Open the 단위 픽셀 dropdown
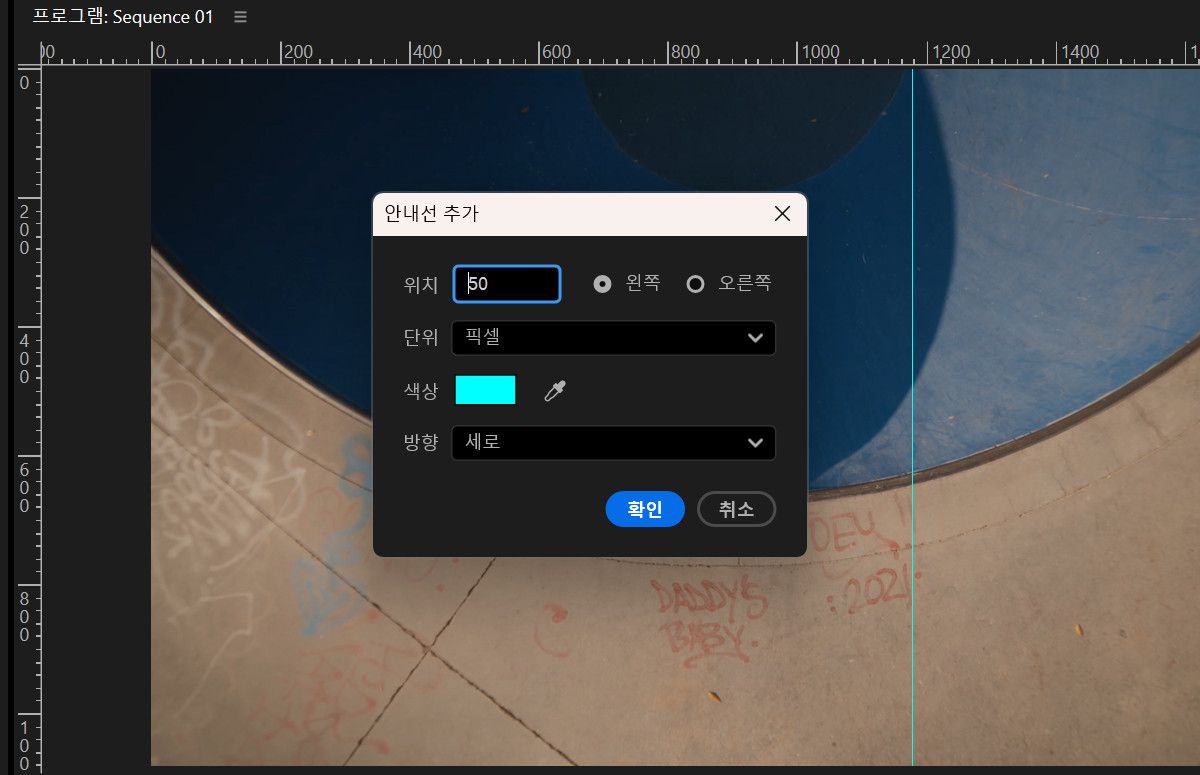1200x775 pixels. 614,338
